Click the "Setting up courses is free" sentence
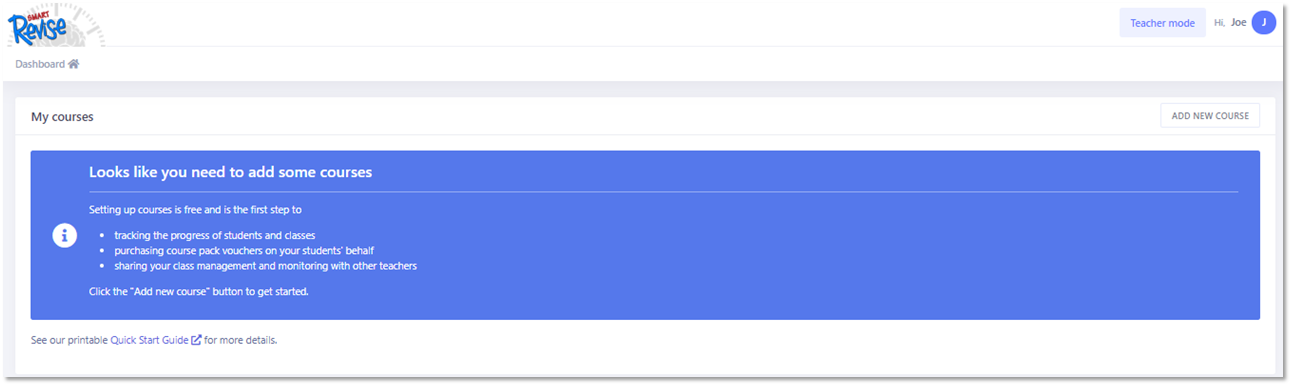The width and height of the screenshot is (1292, 386). click(195, 210)
